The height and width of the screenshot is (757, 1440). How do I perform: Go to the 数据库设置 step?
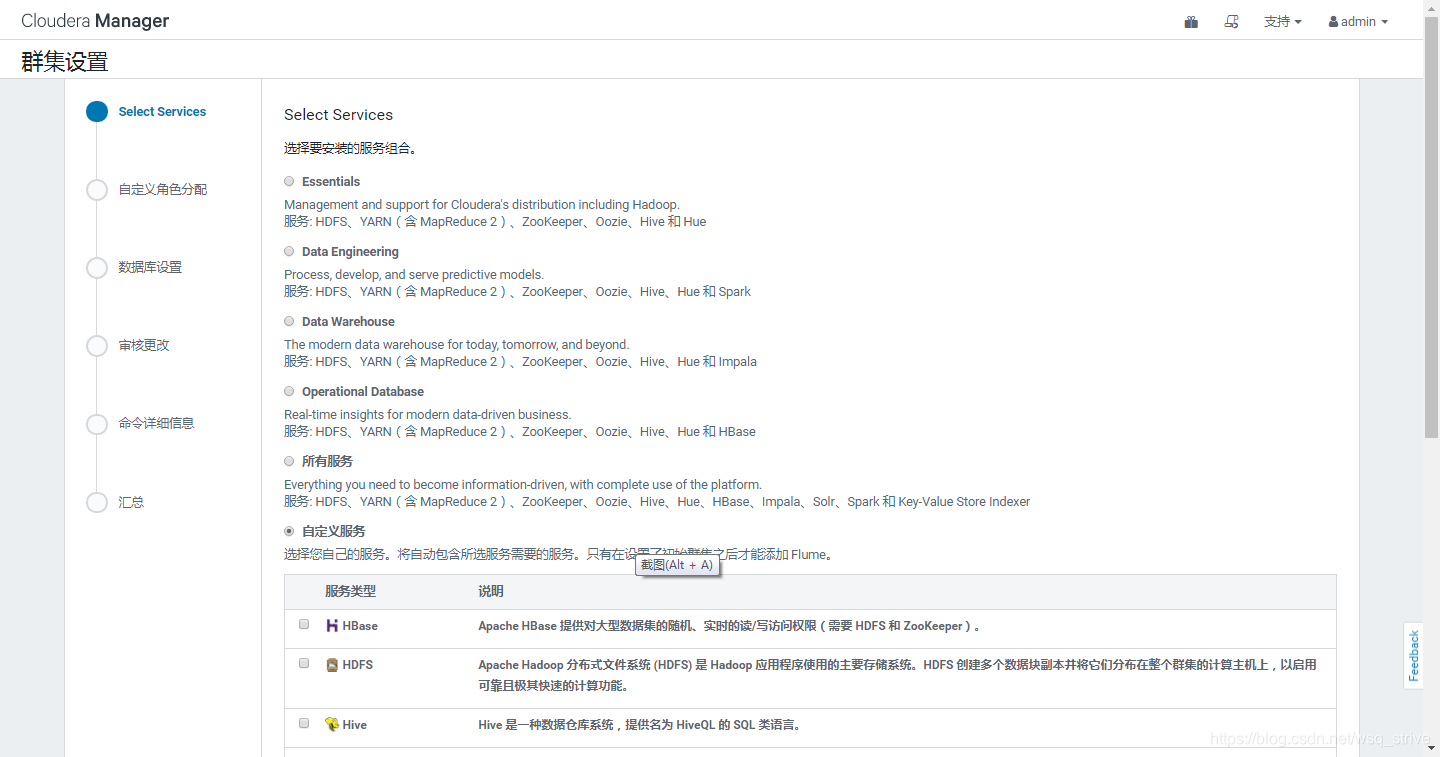tap(150, 268)
